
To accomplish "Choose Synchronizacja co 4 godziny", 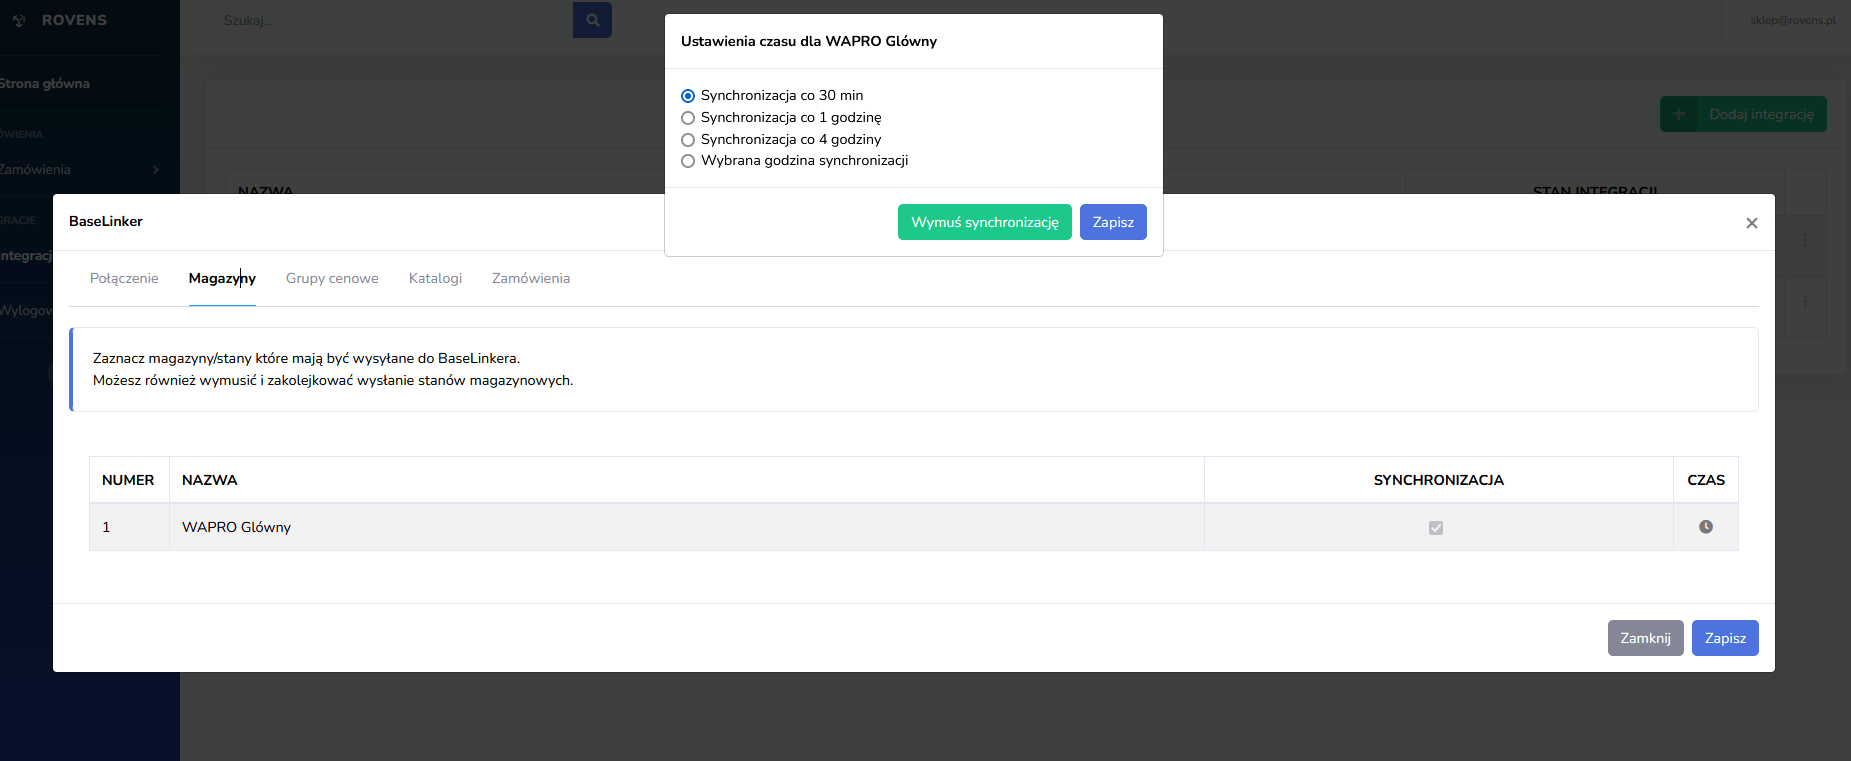I will 688,140.
